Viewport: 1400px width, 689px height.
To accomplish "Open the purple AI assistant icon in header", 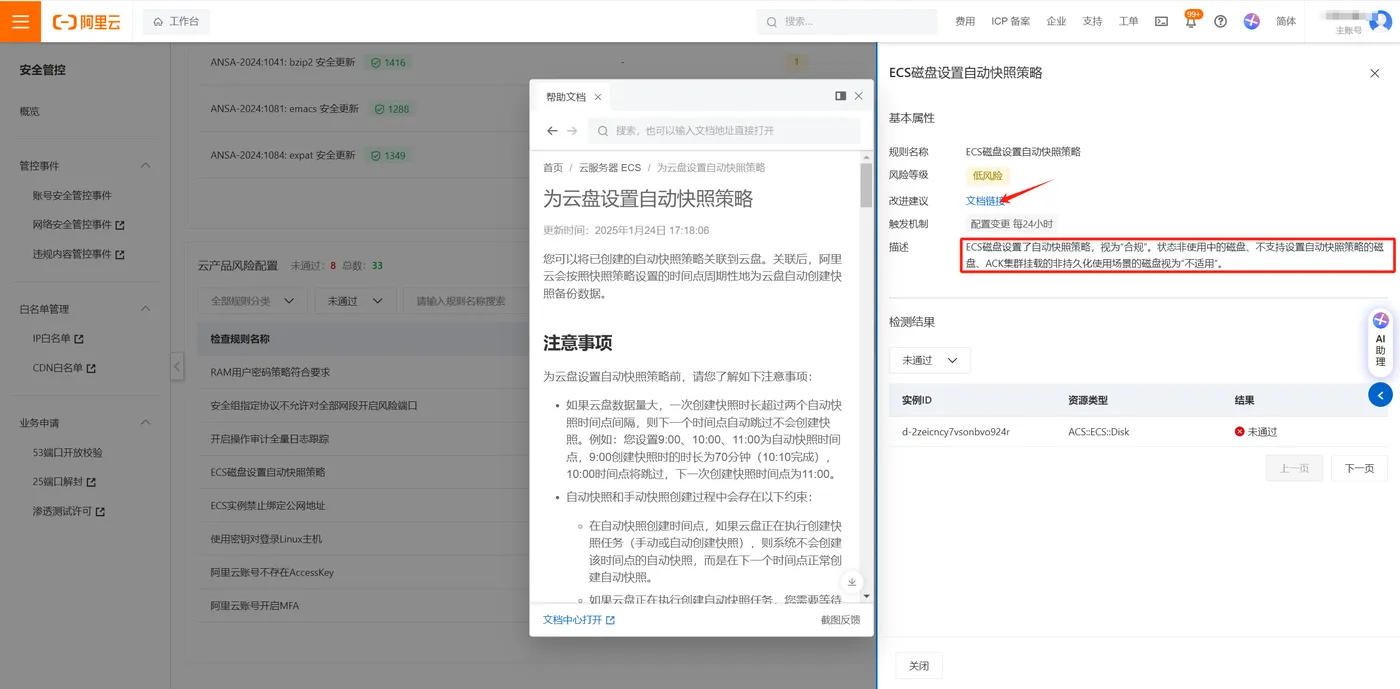I will (x=1251, y=21).
